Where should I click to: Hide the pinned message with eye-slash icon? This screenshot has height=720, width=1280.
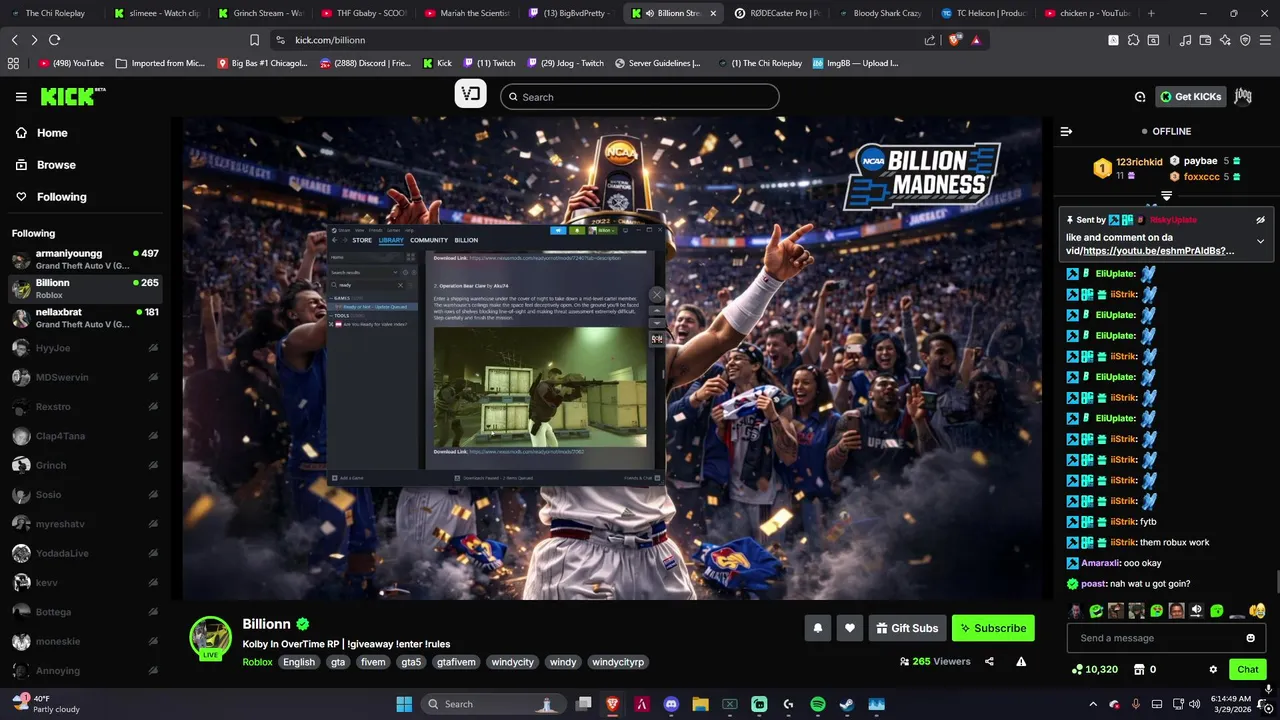coord(1261,219)
